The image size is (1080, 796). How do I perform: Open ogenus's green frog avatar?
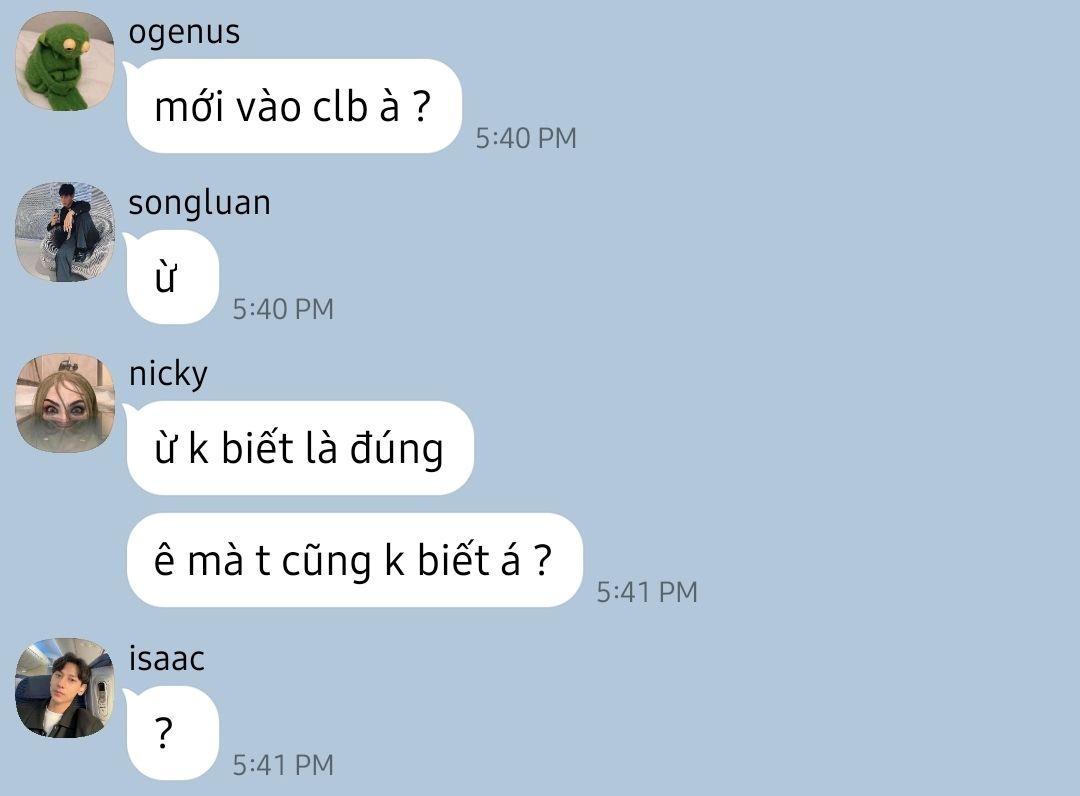click(x=65, y=61)
